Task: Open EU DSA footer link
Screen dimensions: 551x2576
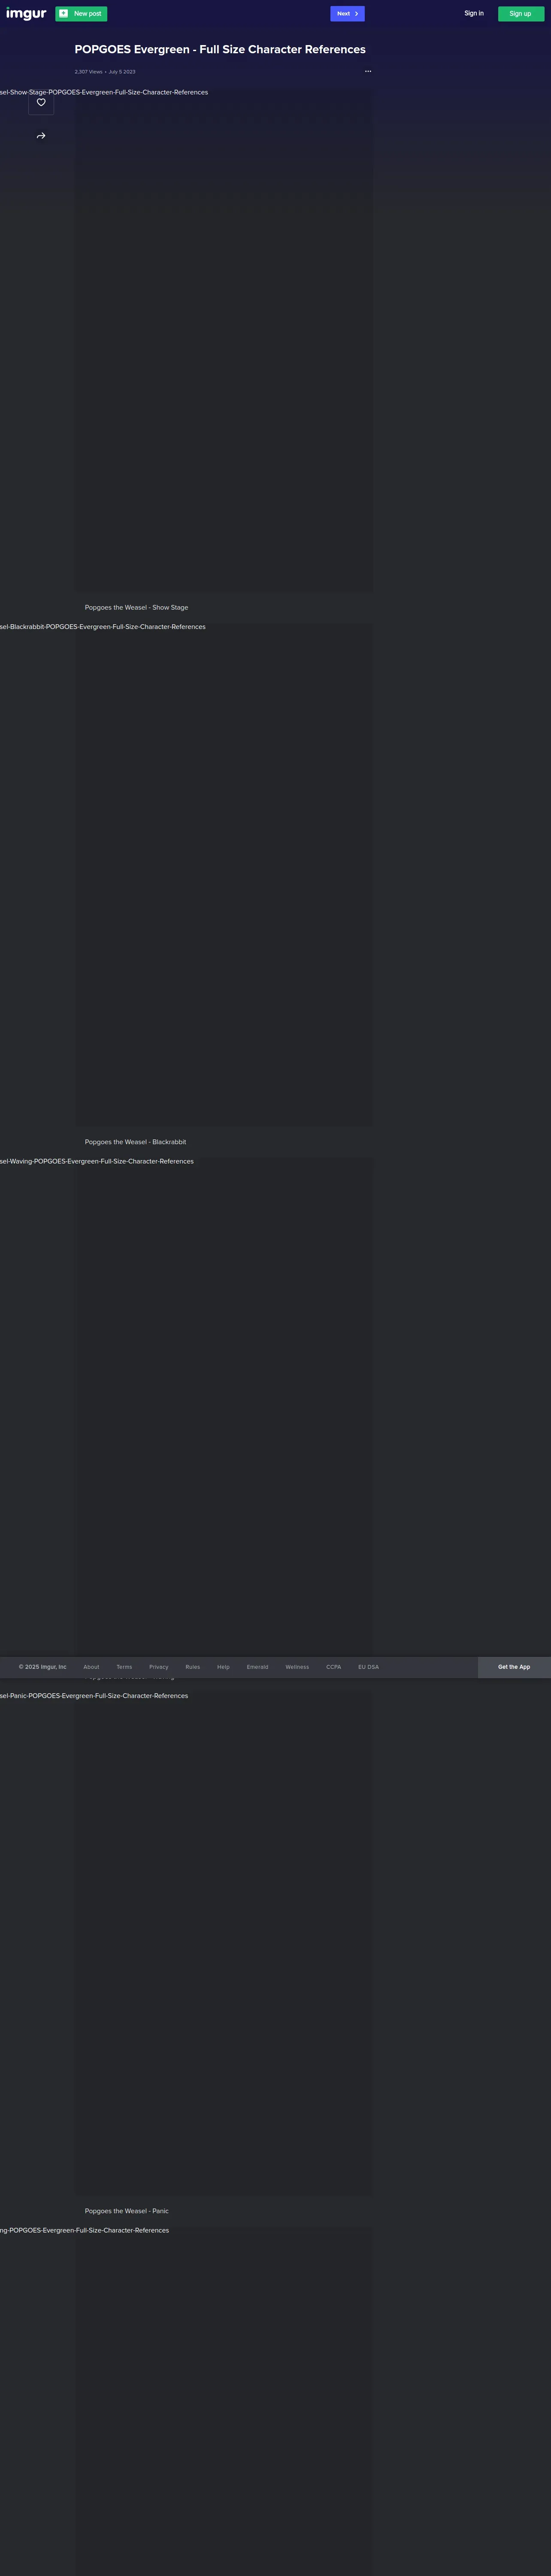Action: tap(368, 1667)
